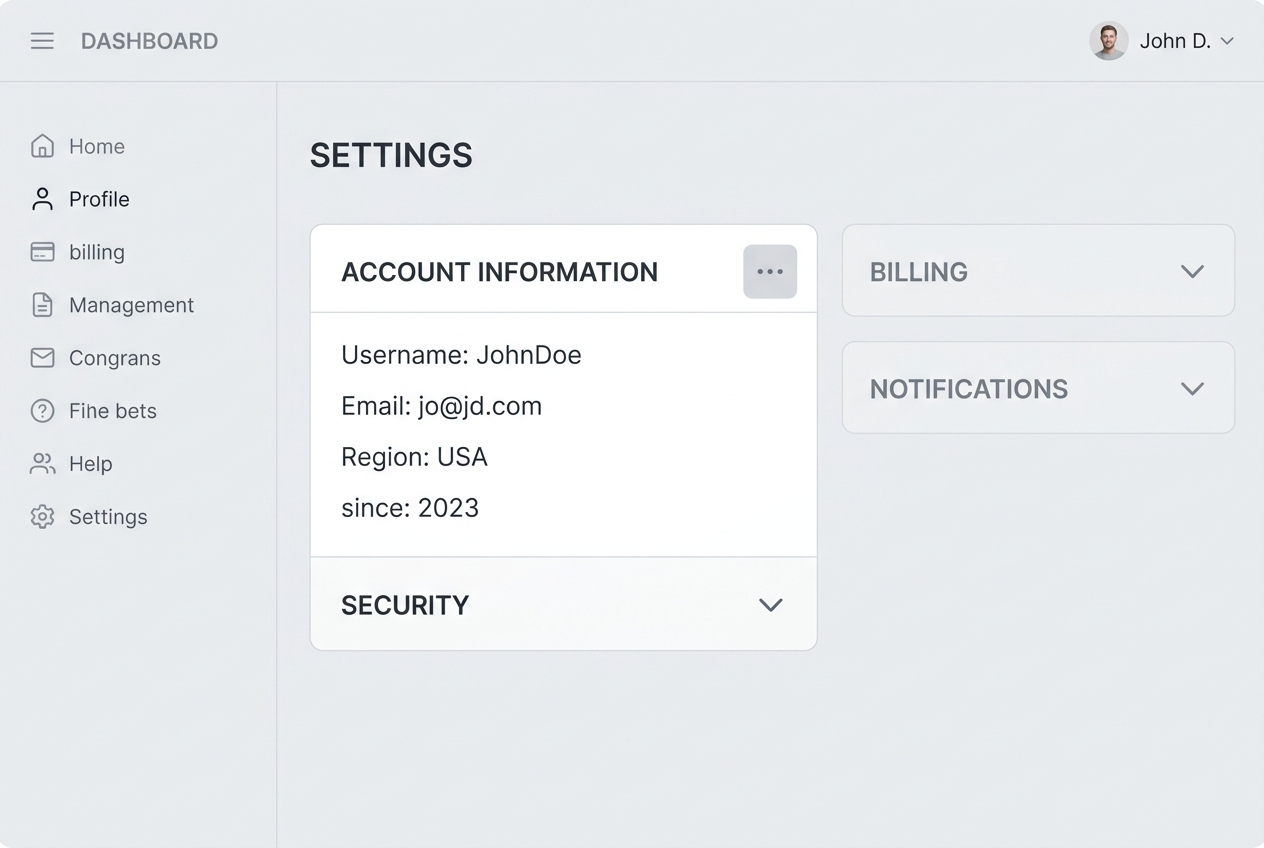Image resolution: width=1264 pixels, height=848 pixels.
Task: Expand the Security section chevron
Action: coord(770,605)
